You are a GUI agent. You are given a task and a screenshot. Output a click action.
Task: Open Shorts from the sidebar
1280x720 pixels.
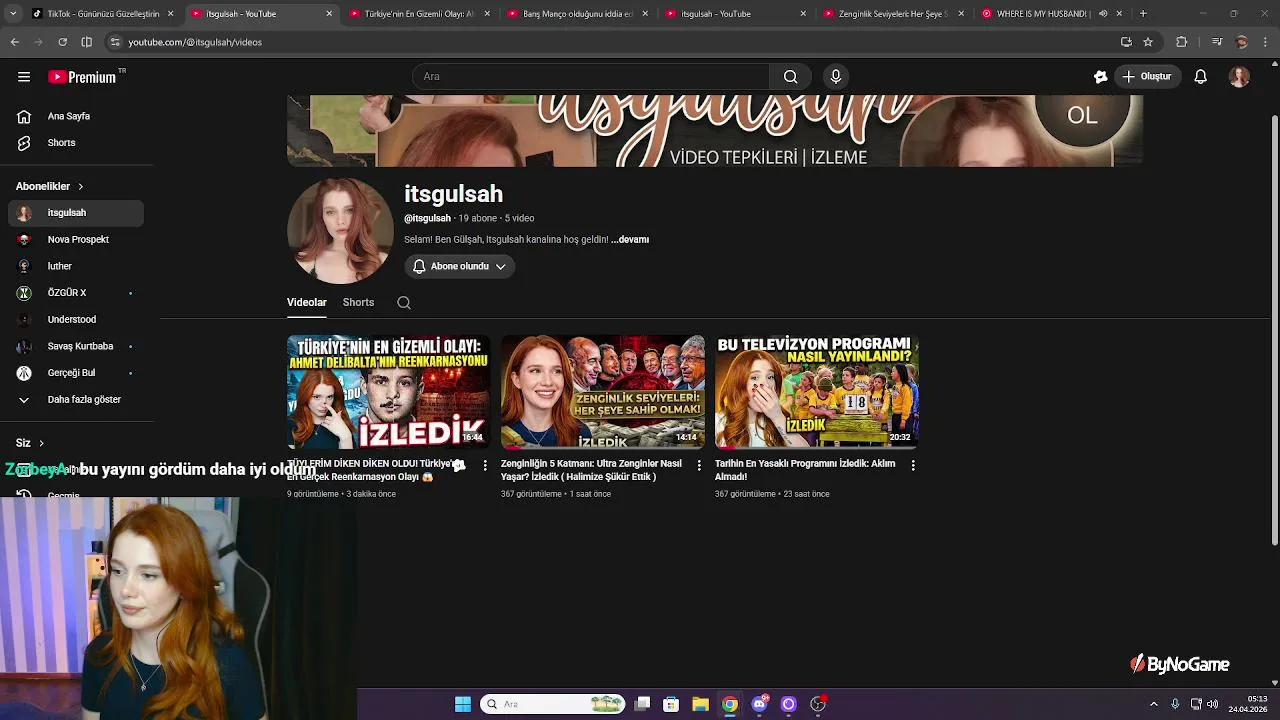tap(76, 143)
